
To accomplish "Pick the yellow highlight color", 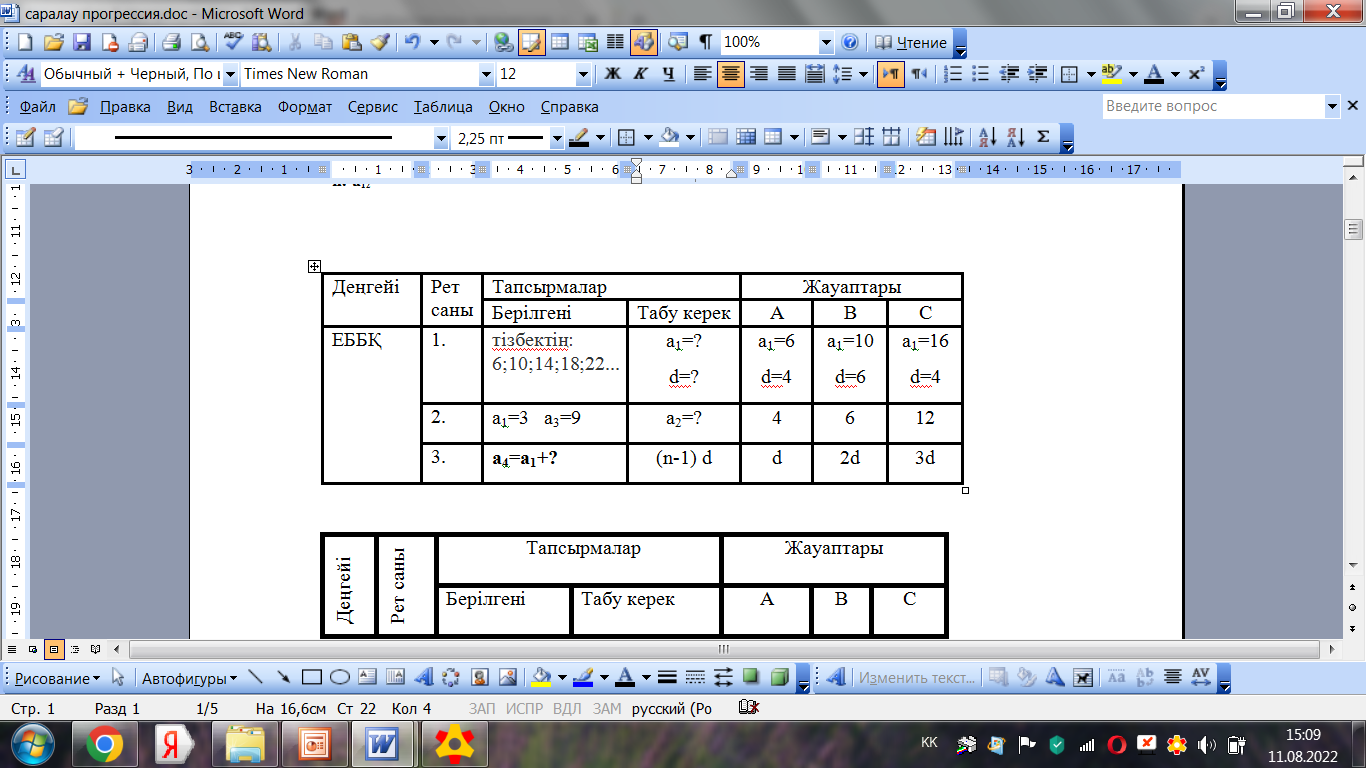I will (x=1110, y=74).
